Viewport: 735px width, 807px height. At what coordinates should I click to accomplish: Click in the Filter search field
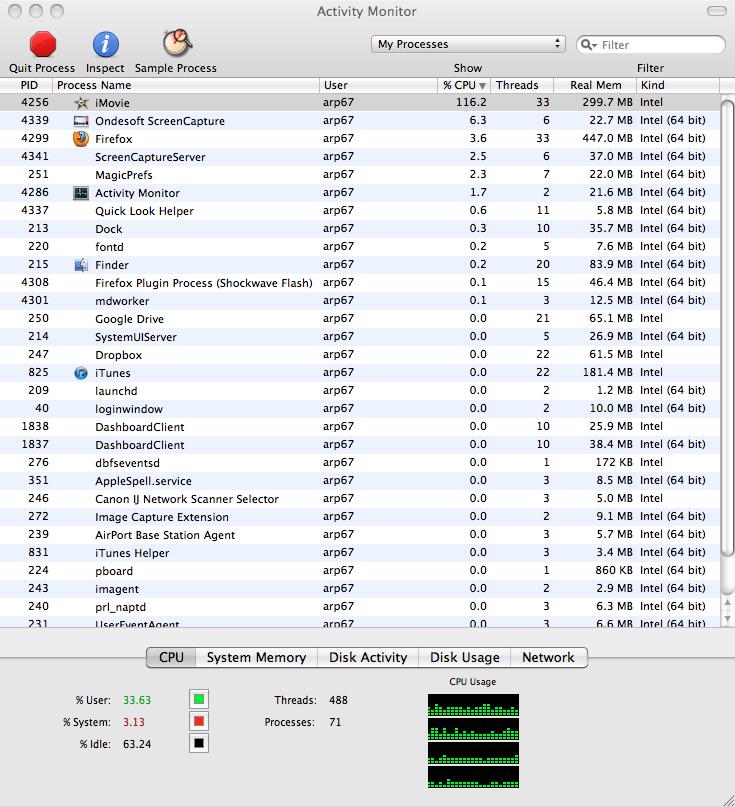point(651,45)
